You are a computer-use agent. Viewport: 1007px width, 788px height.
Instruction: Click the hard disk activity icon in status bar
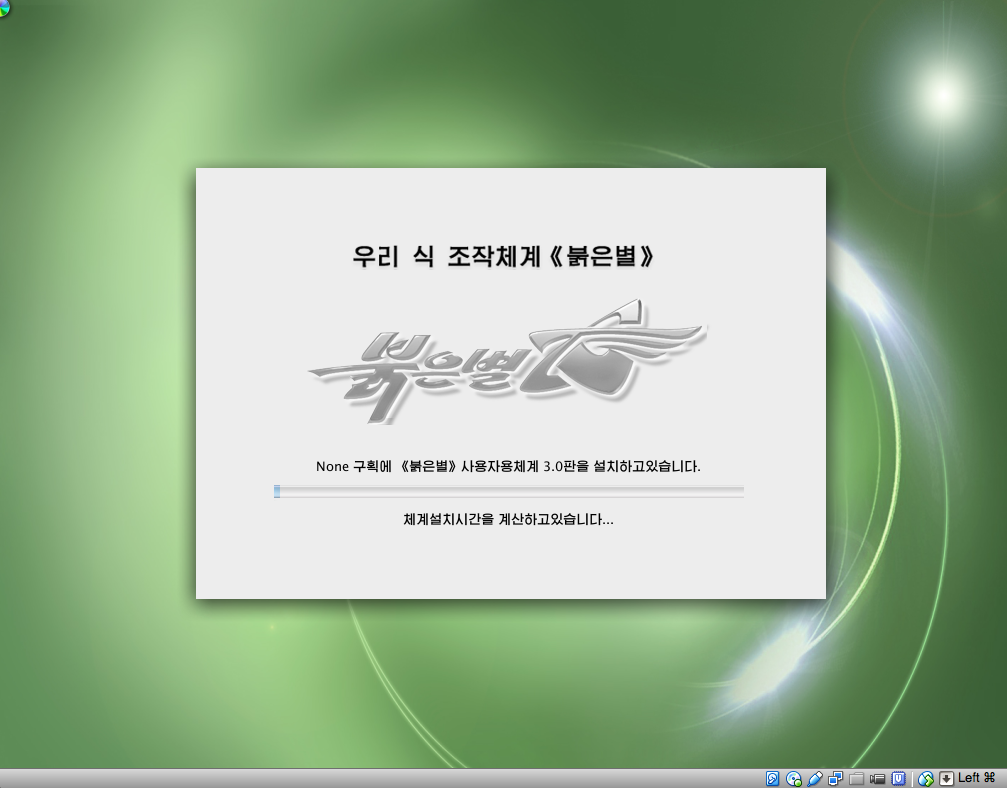point(773,779)
